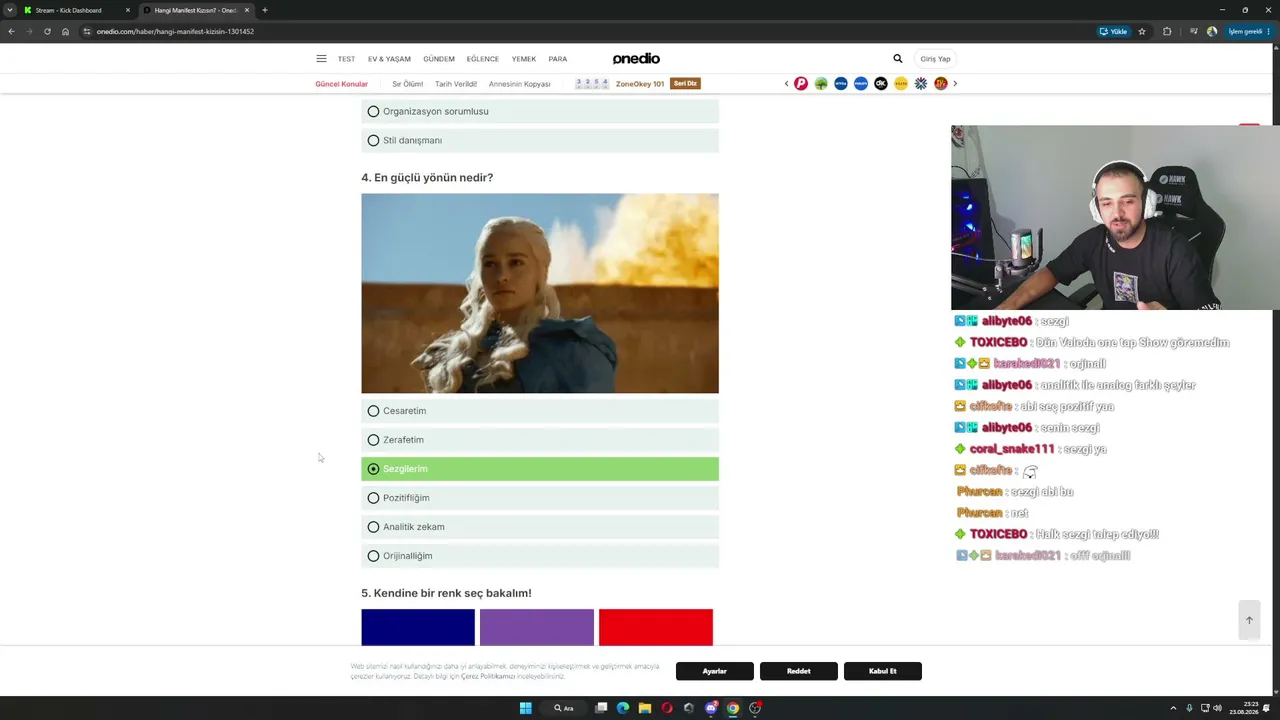Choose the 'Orijinalliğim' option
1280x720 pixels.
click(x=540, y=556)
